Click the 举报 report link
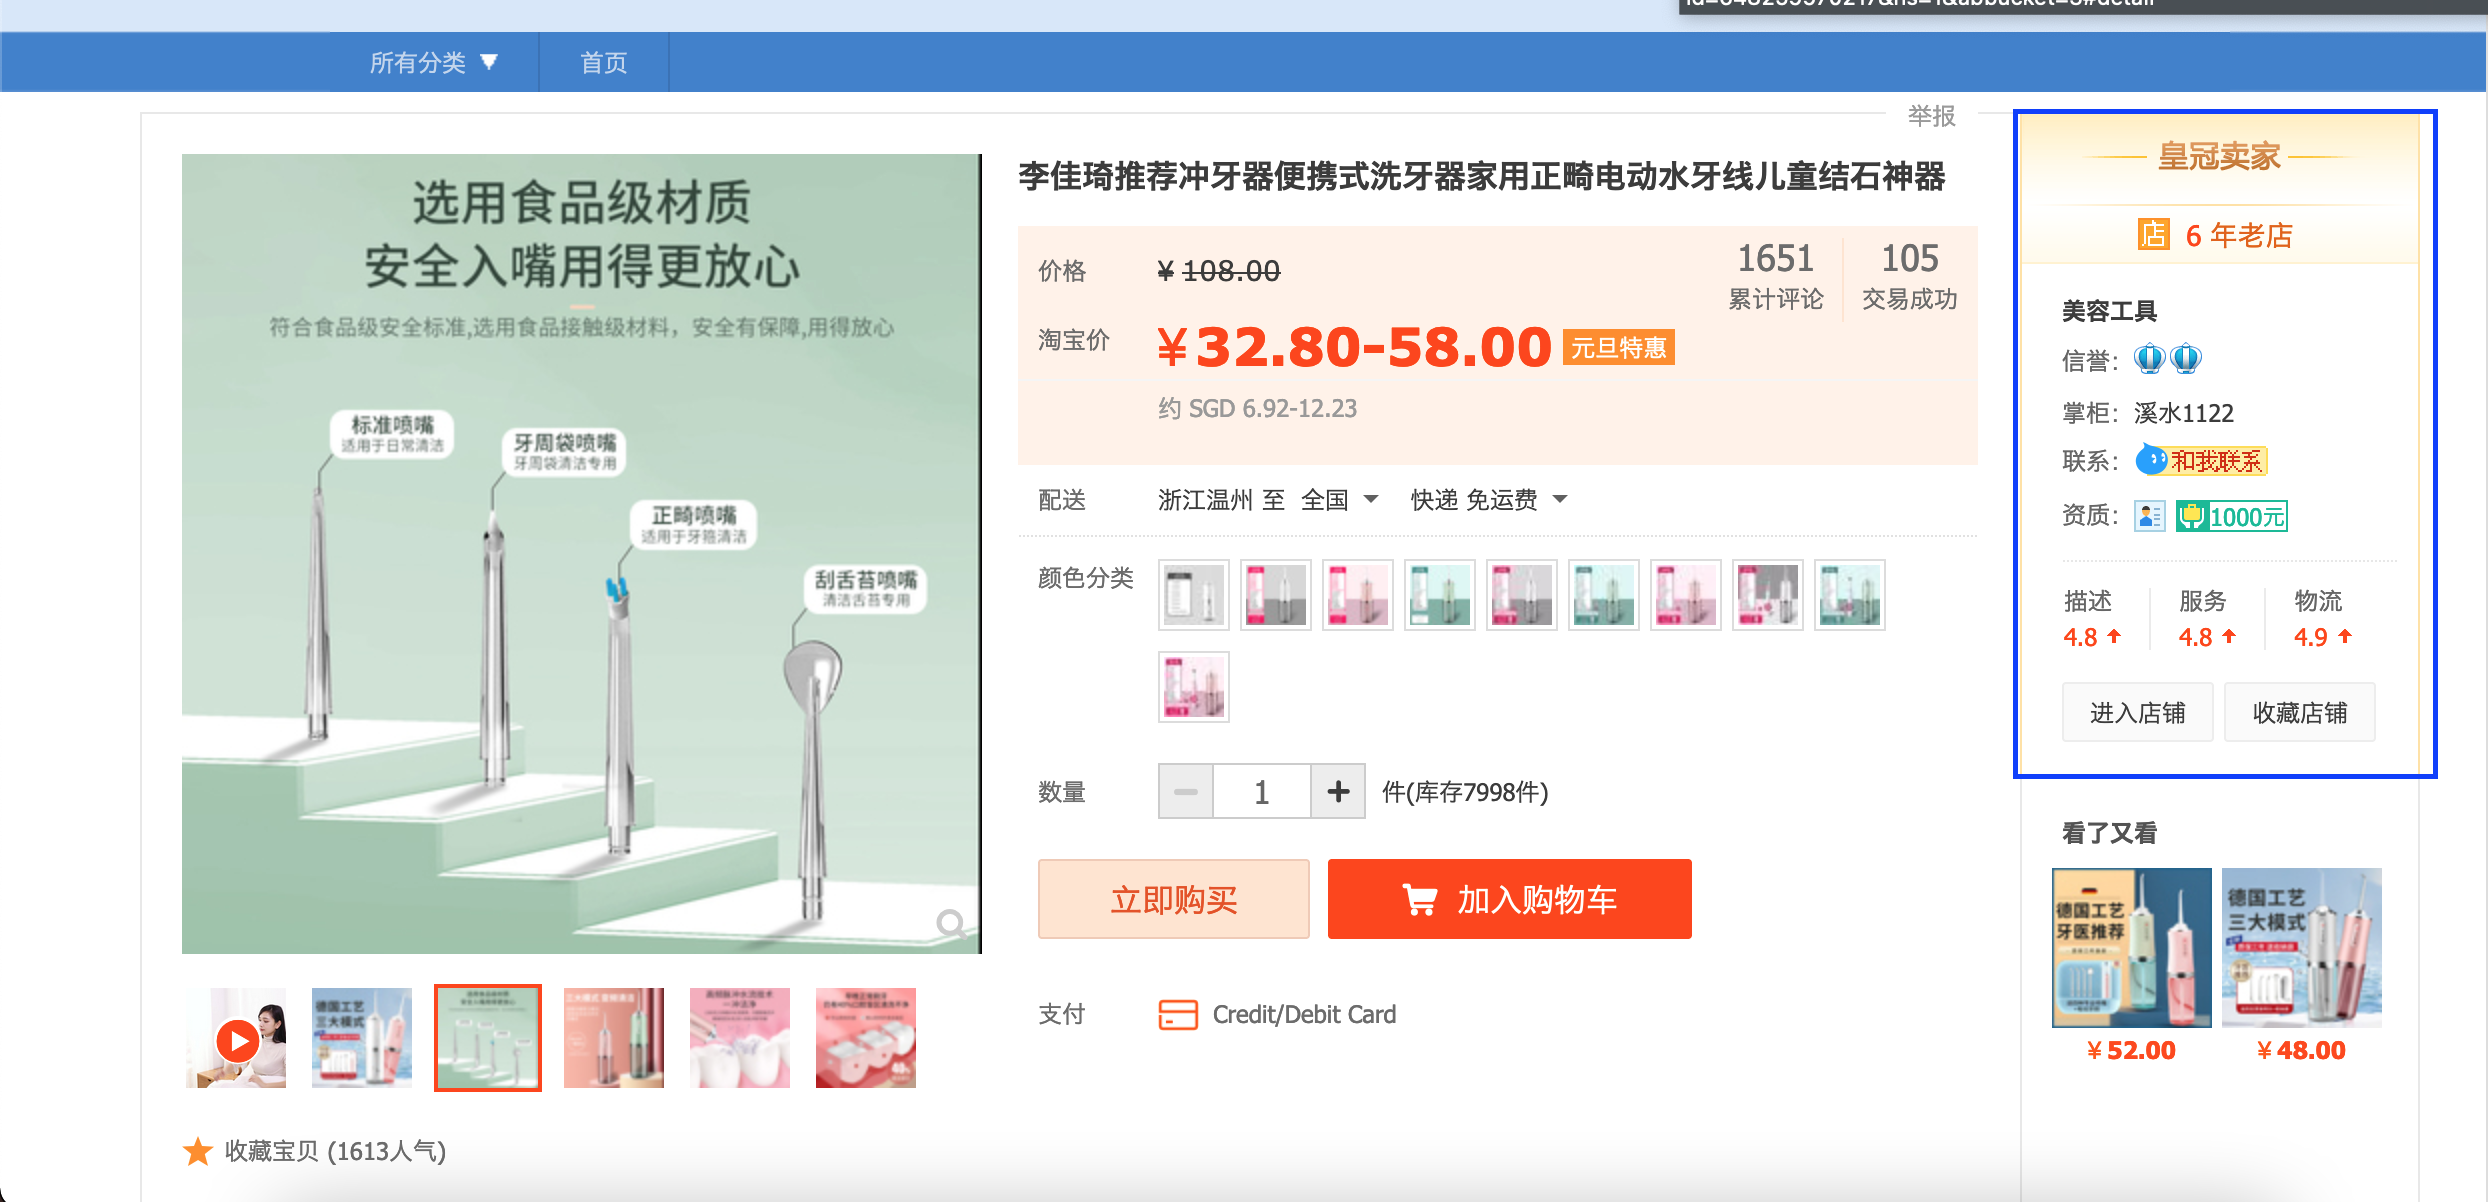This screenshot has height=1202, width=2488. click(1931, 116)
